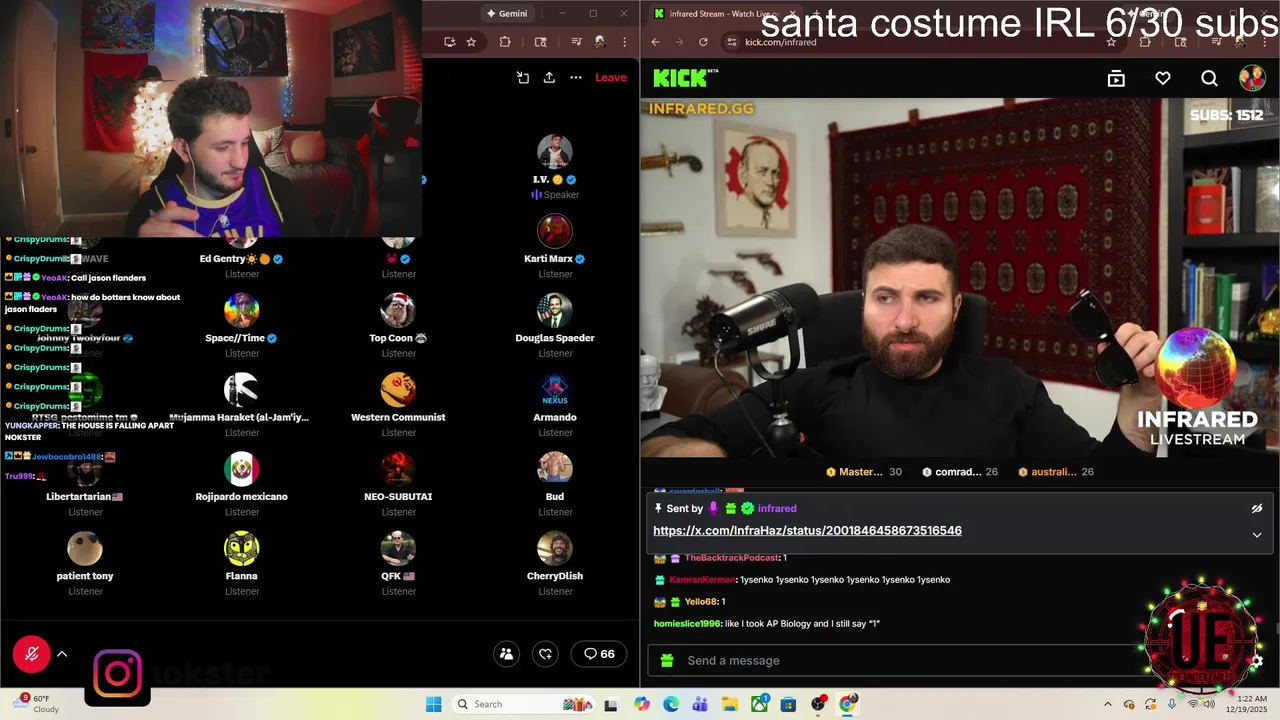This screenshot has height=720, width=1280.
Task: Open Microsoft Store from the taskbar
Action: [789, 704]
